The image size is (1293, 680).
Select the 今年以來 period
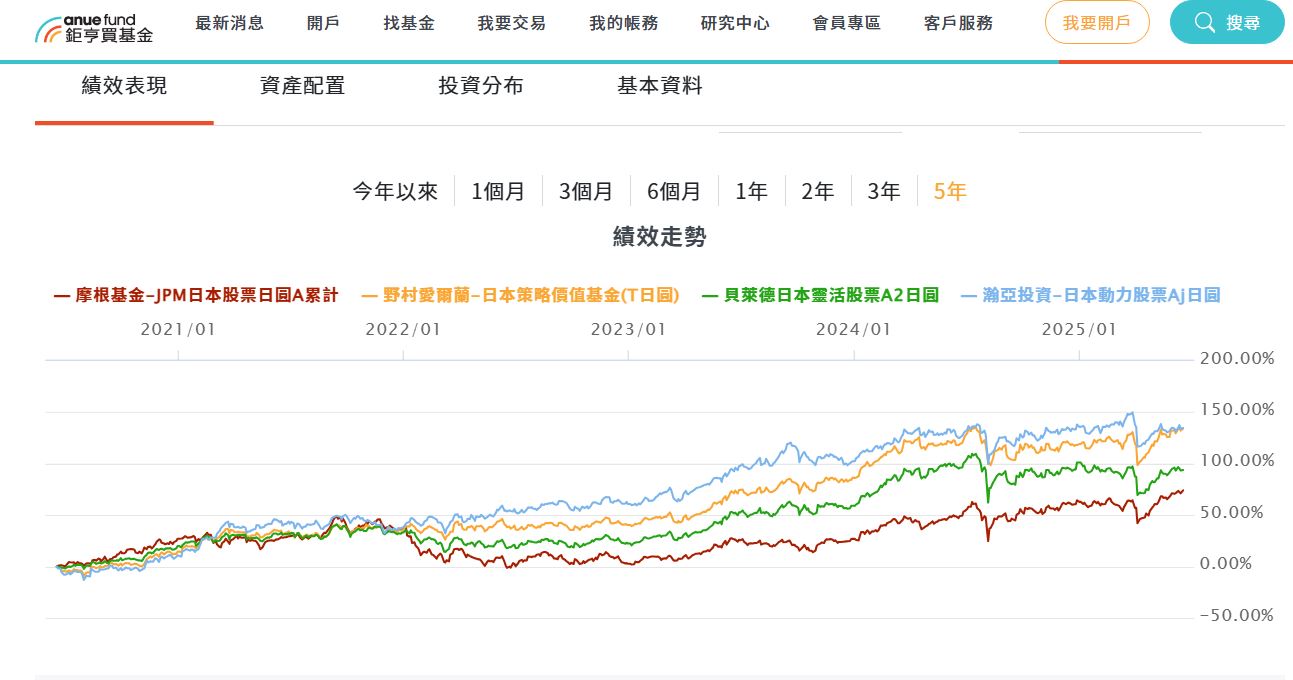point(395,191)
